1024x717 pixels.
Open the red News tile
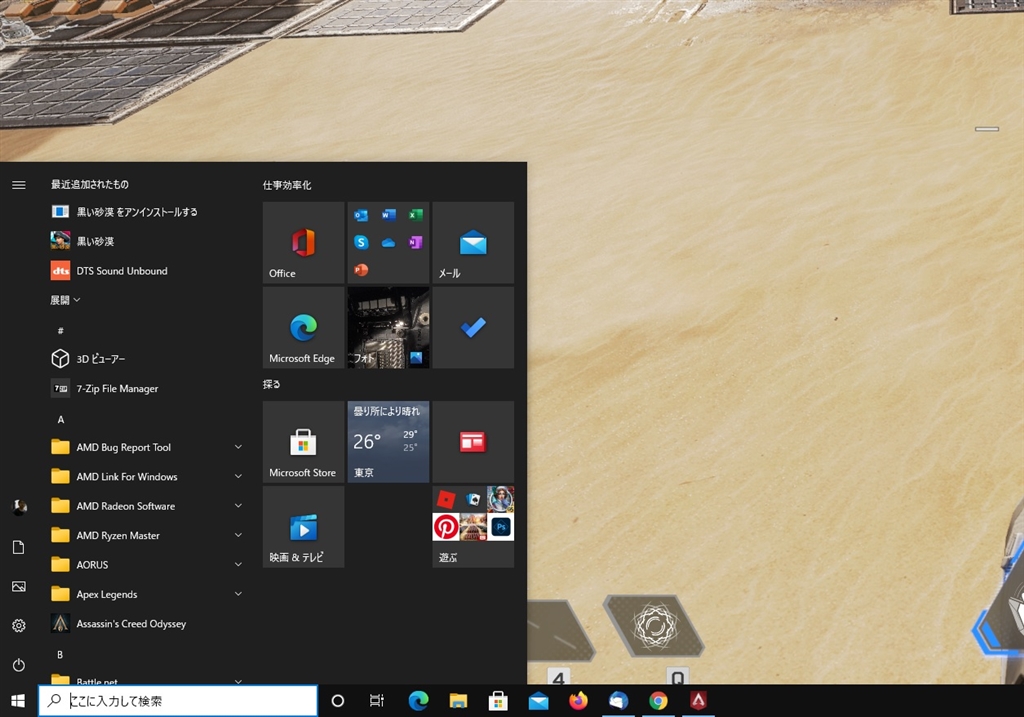(x=473, y=441)
